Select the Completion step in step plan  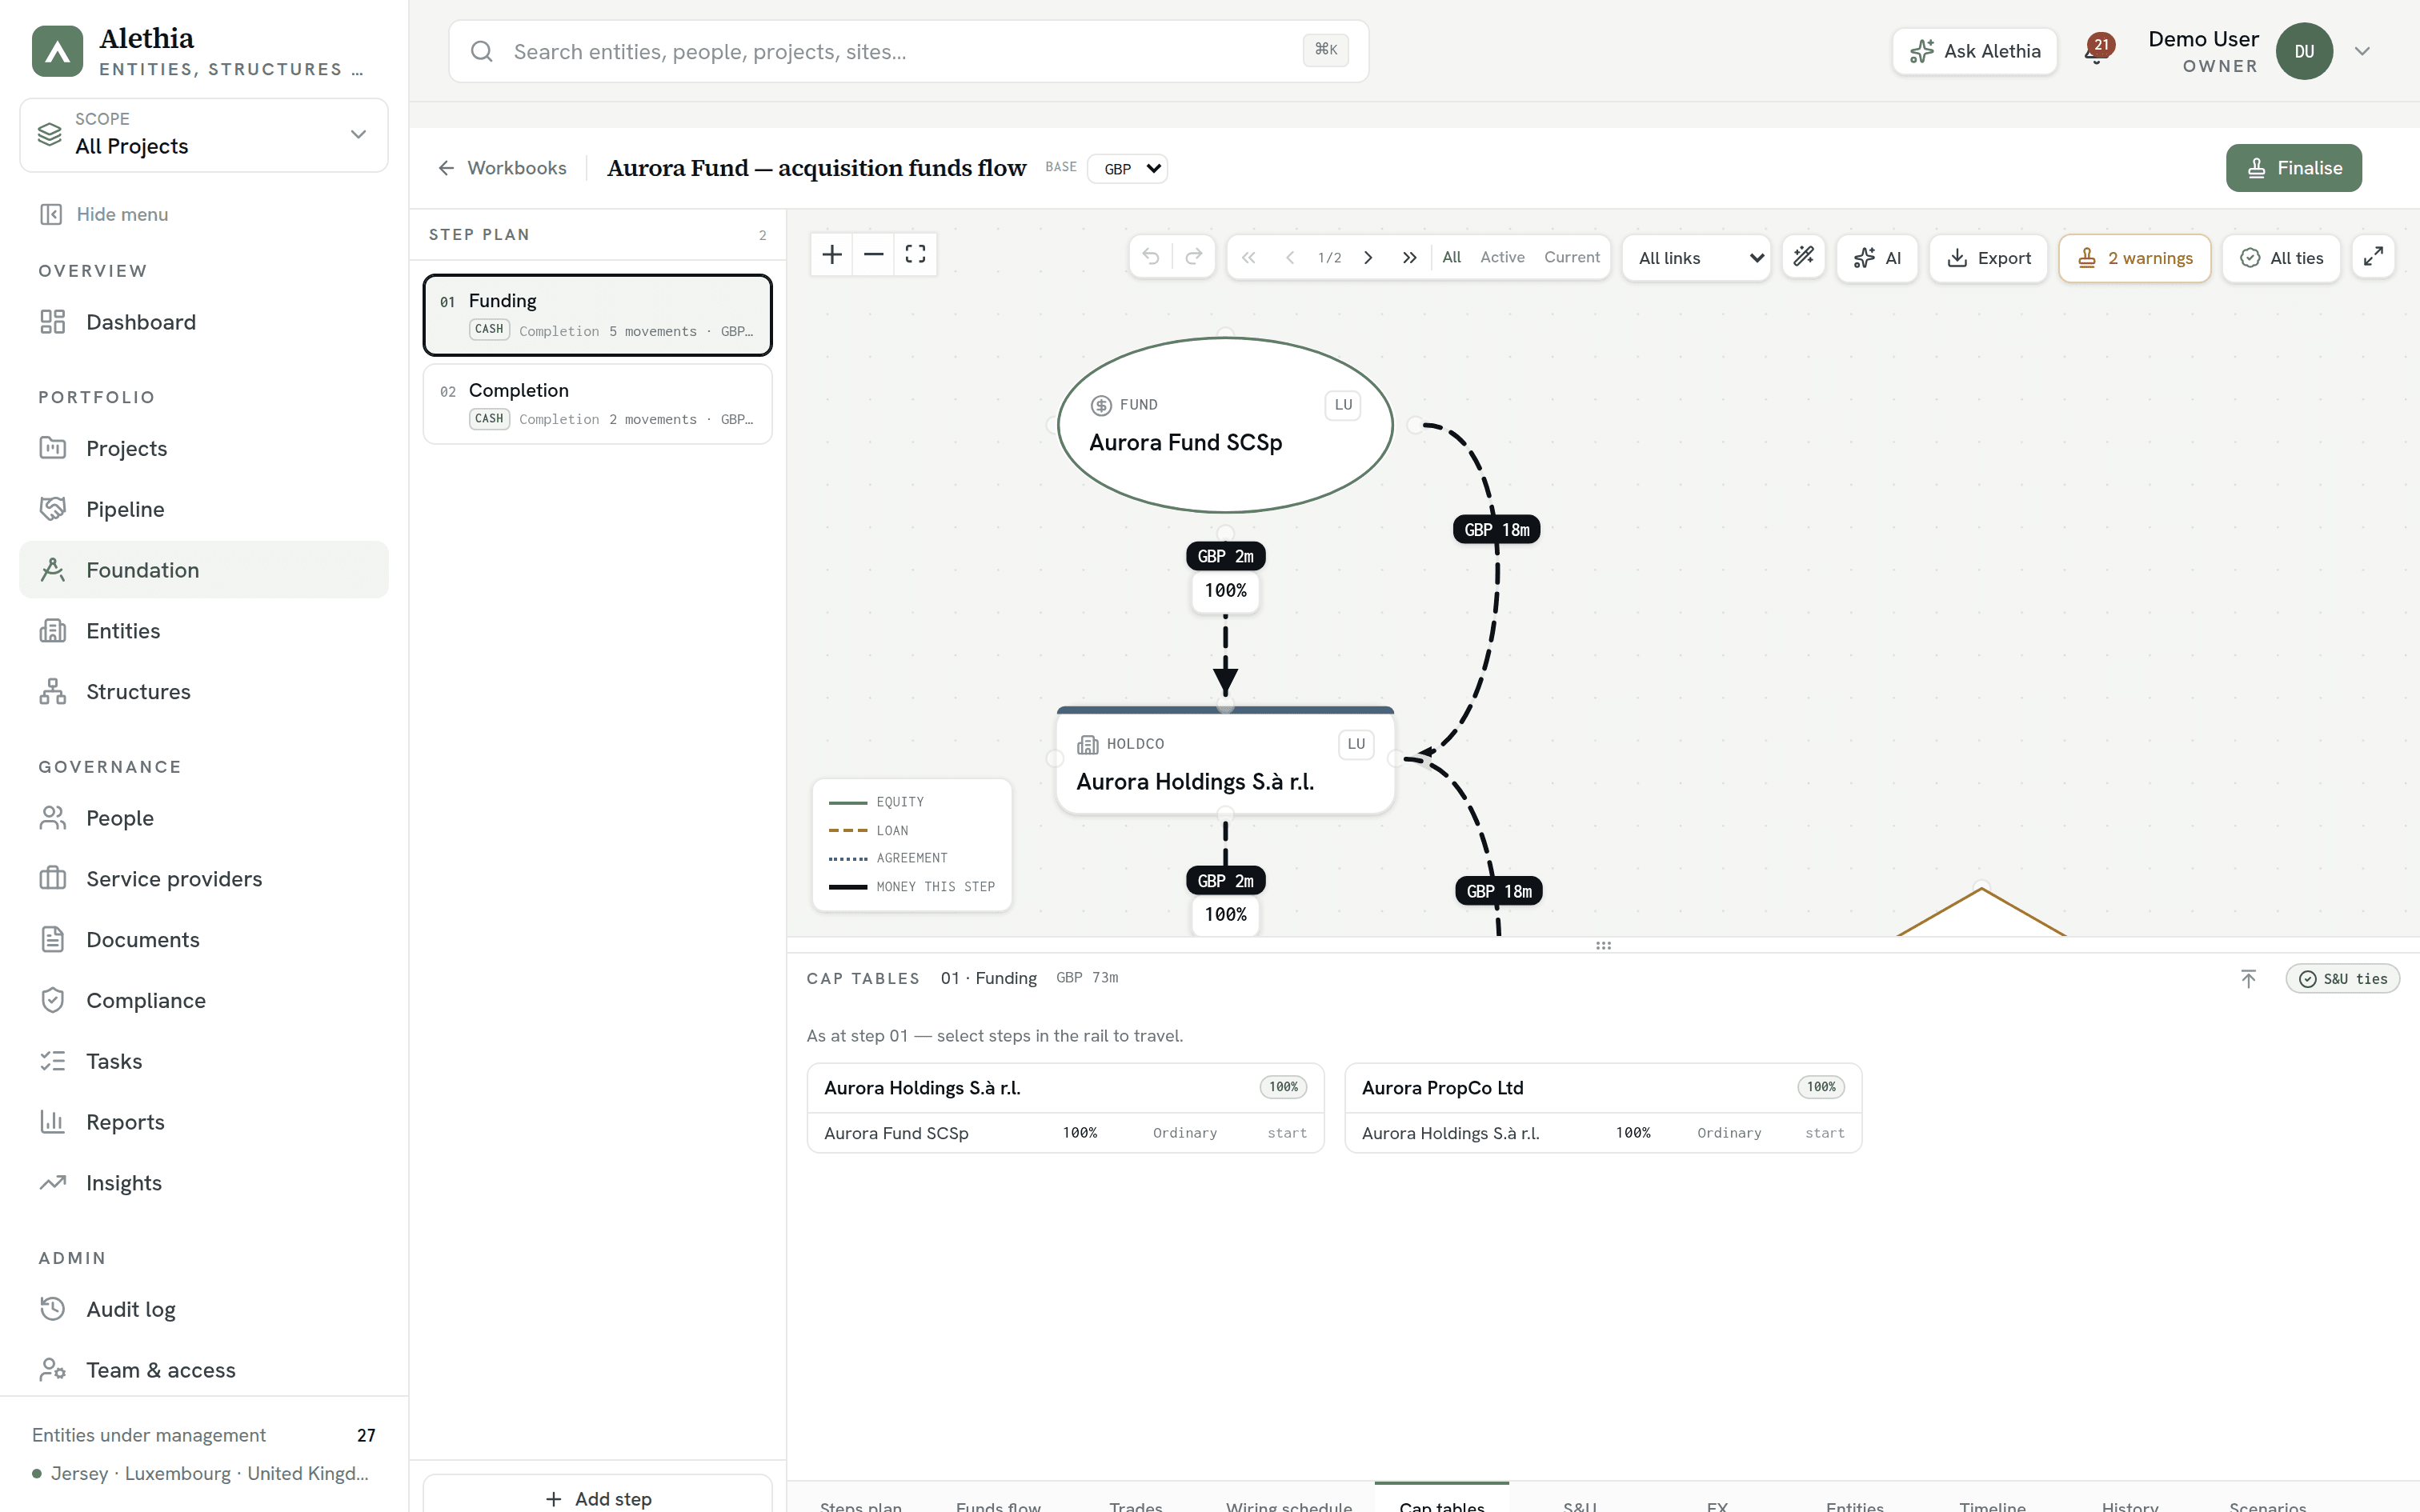[597, 404]
